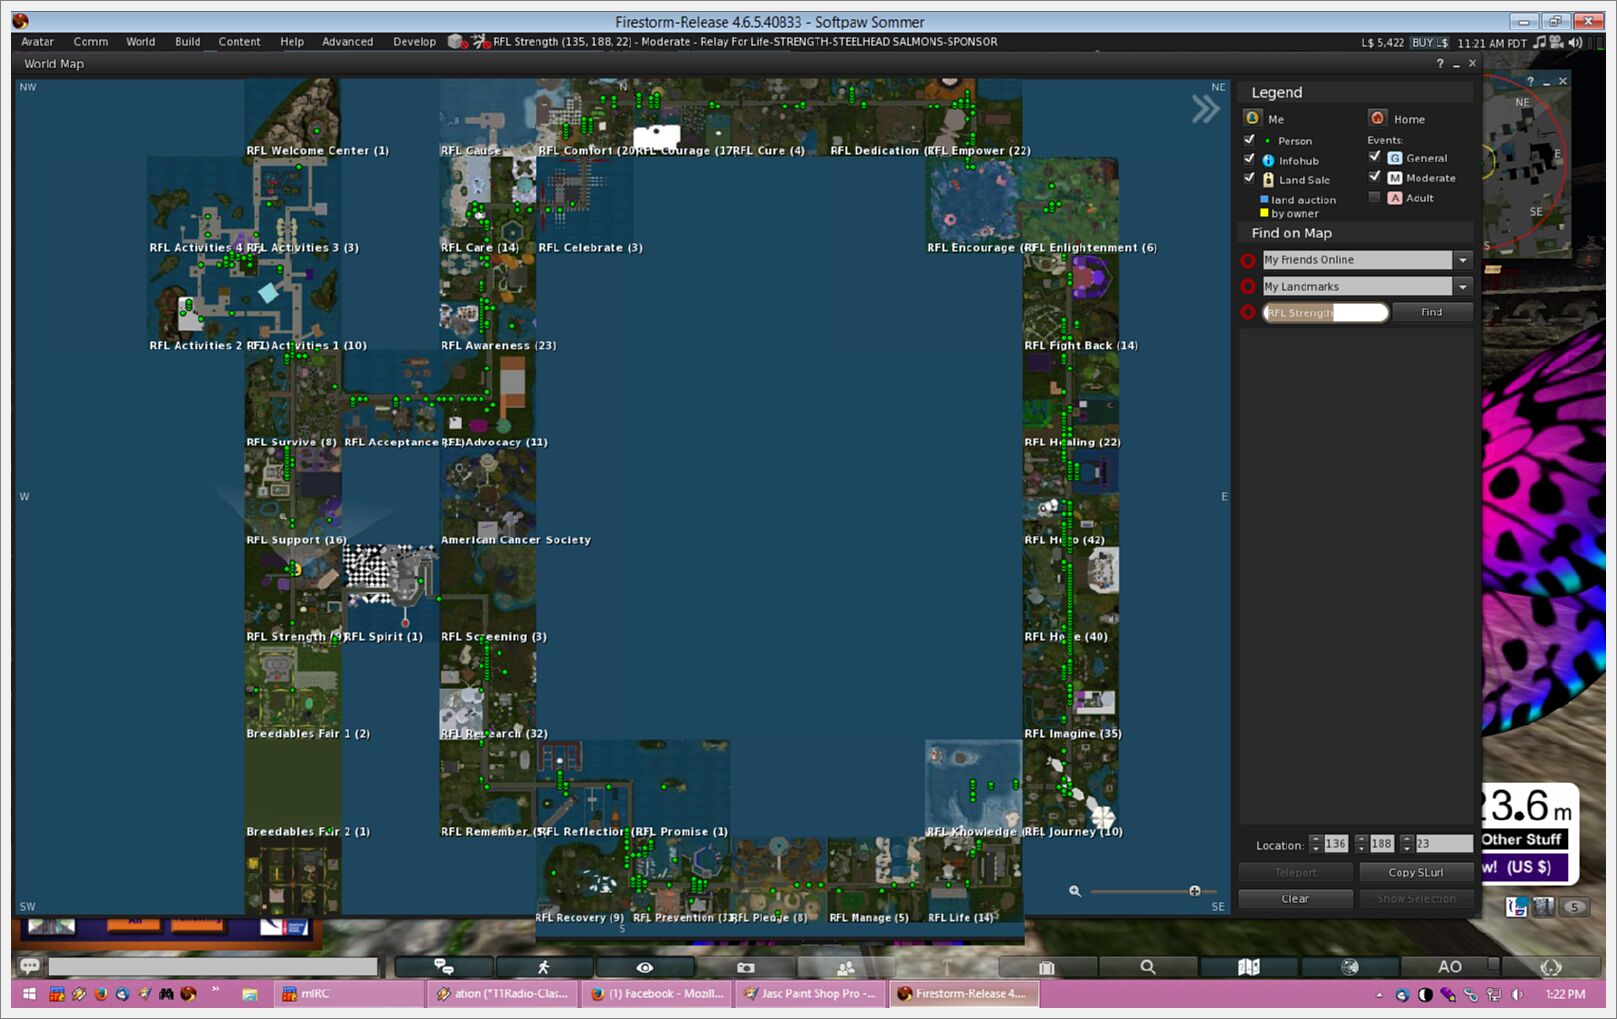
Task: Expand the My Friends Online dropdown
Action: pos(1462,260)
